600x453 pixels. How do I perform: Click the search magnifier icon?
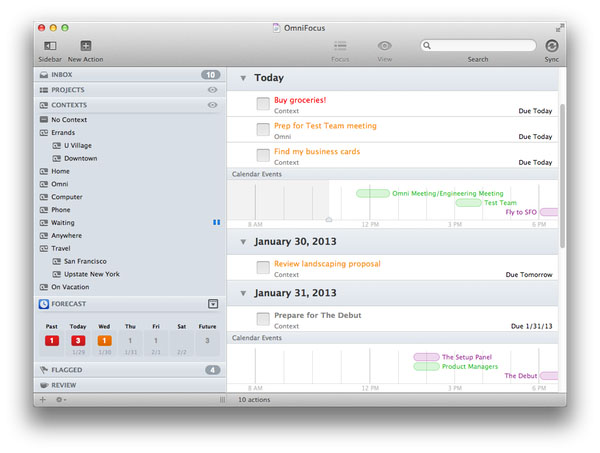(x=427, y=46)
